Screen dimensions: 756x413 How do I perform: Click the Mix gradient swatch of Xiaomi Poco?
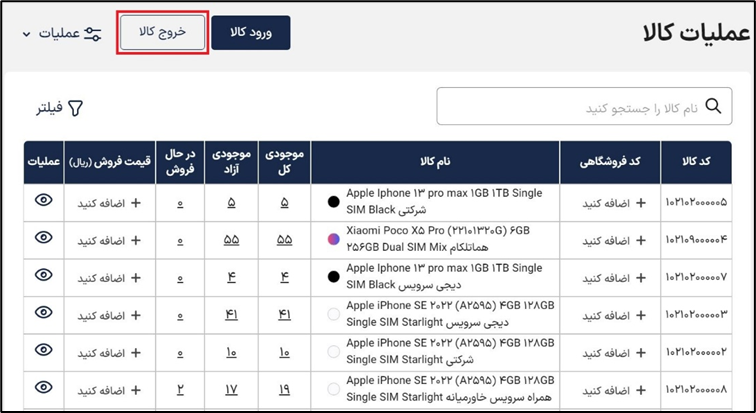tap(334, 239)
